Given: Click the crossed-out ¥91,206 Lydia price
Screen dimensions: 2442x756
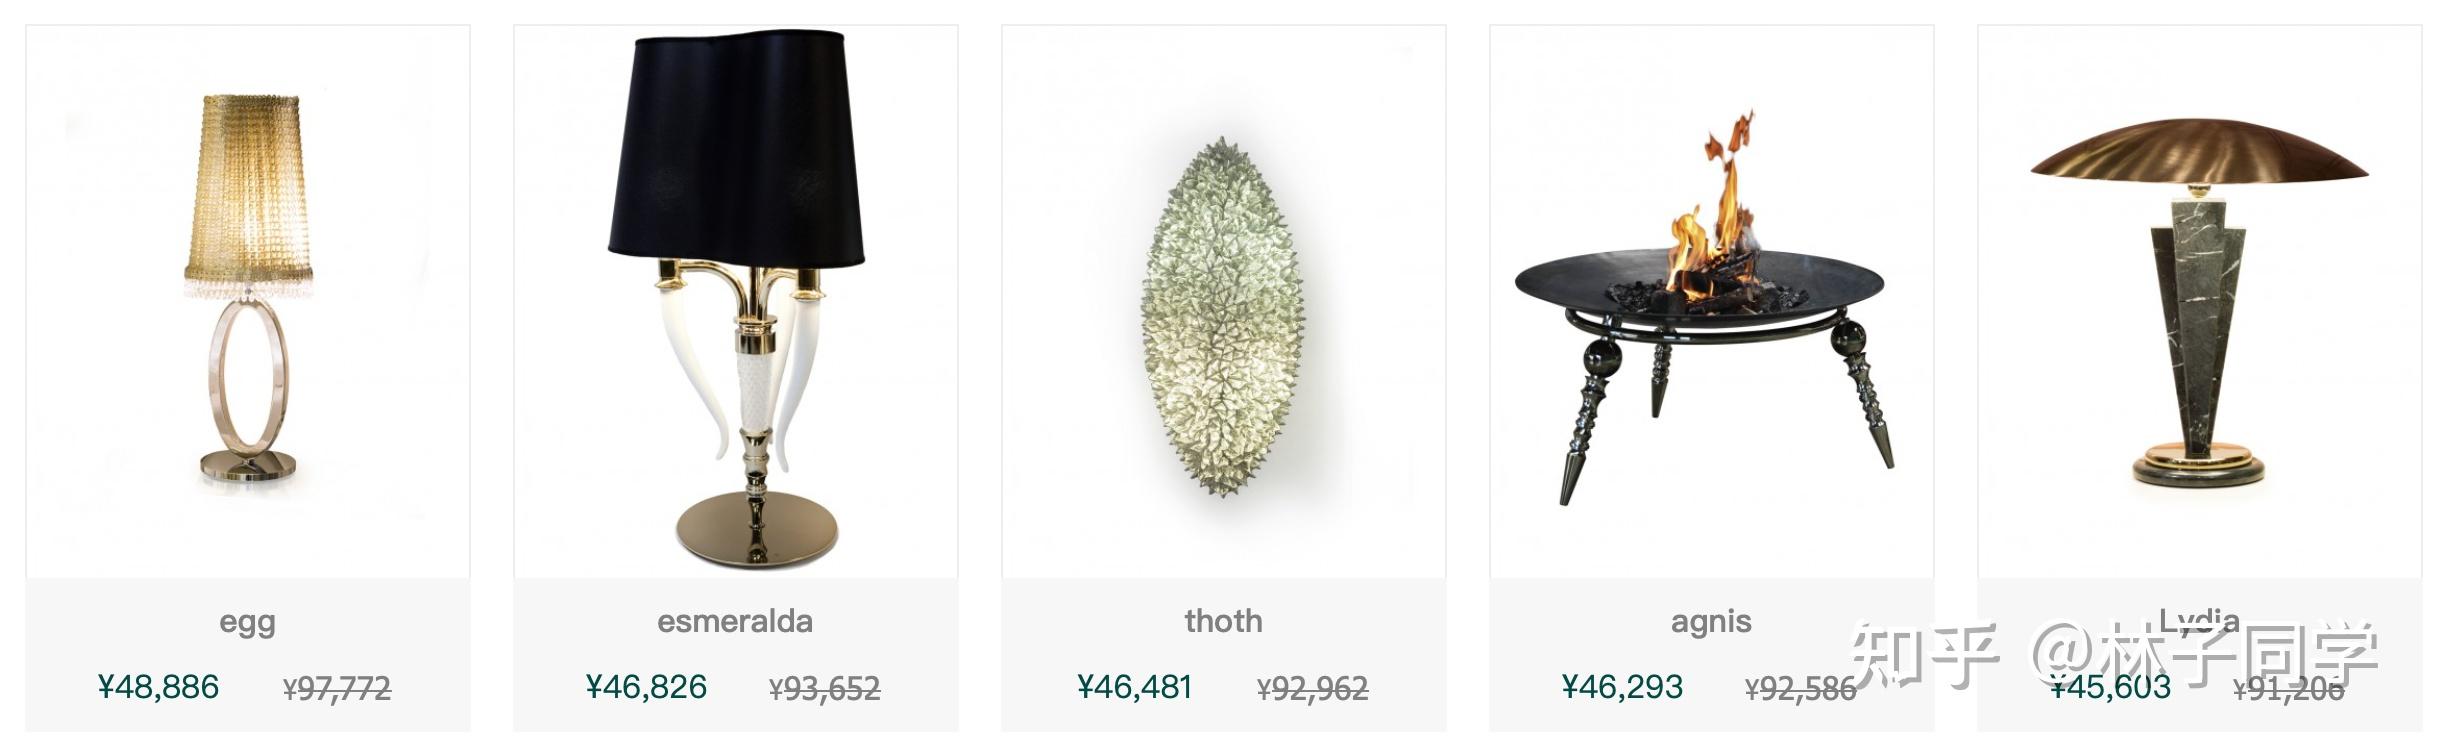Looking at the screenshot, I should point(2288,689).
